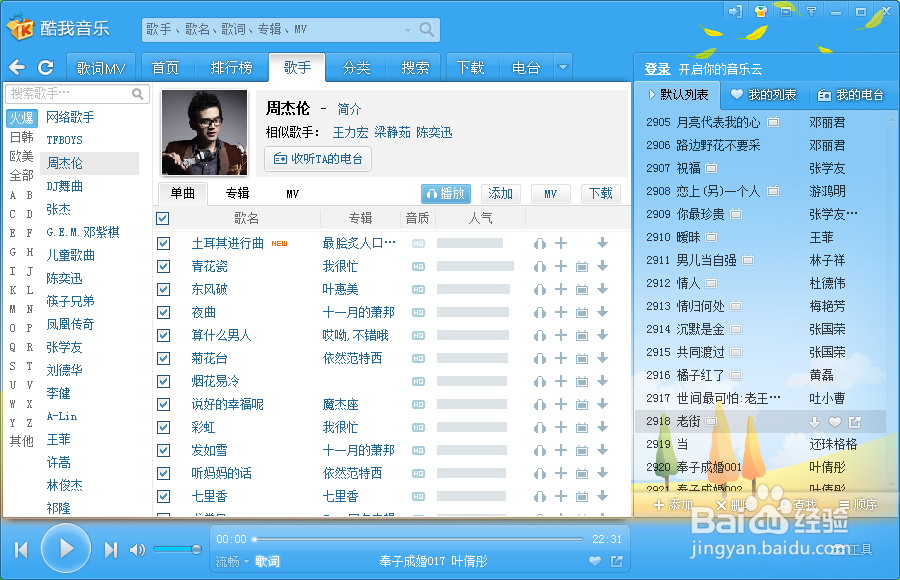The height and width of the screenshot is (580, 900).
Task: Click the refresh page icon
Action: (45, 68)
